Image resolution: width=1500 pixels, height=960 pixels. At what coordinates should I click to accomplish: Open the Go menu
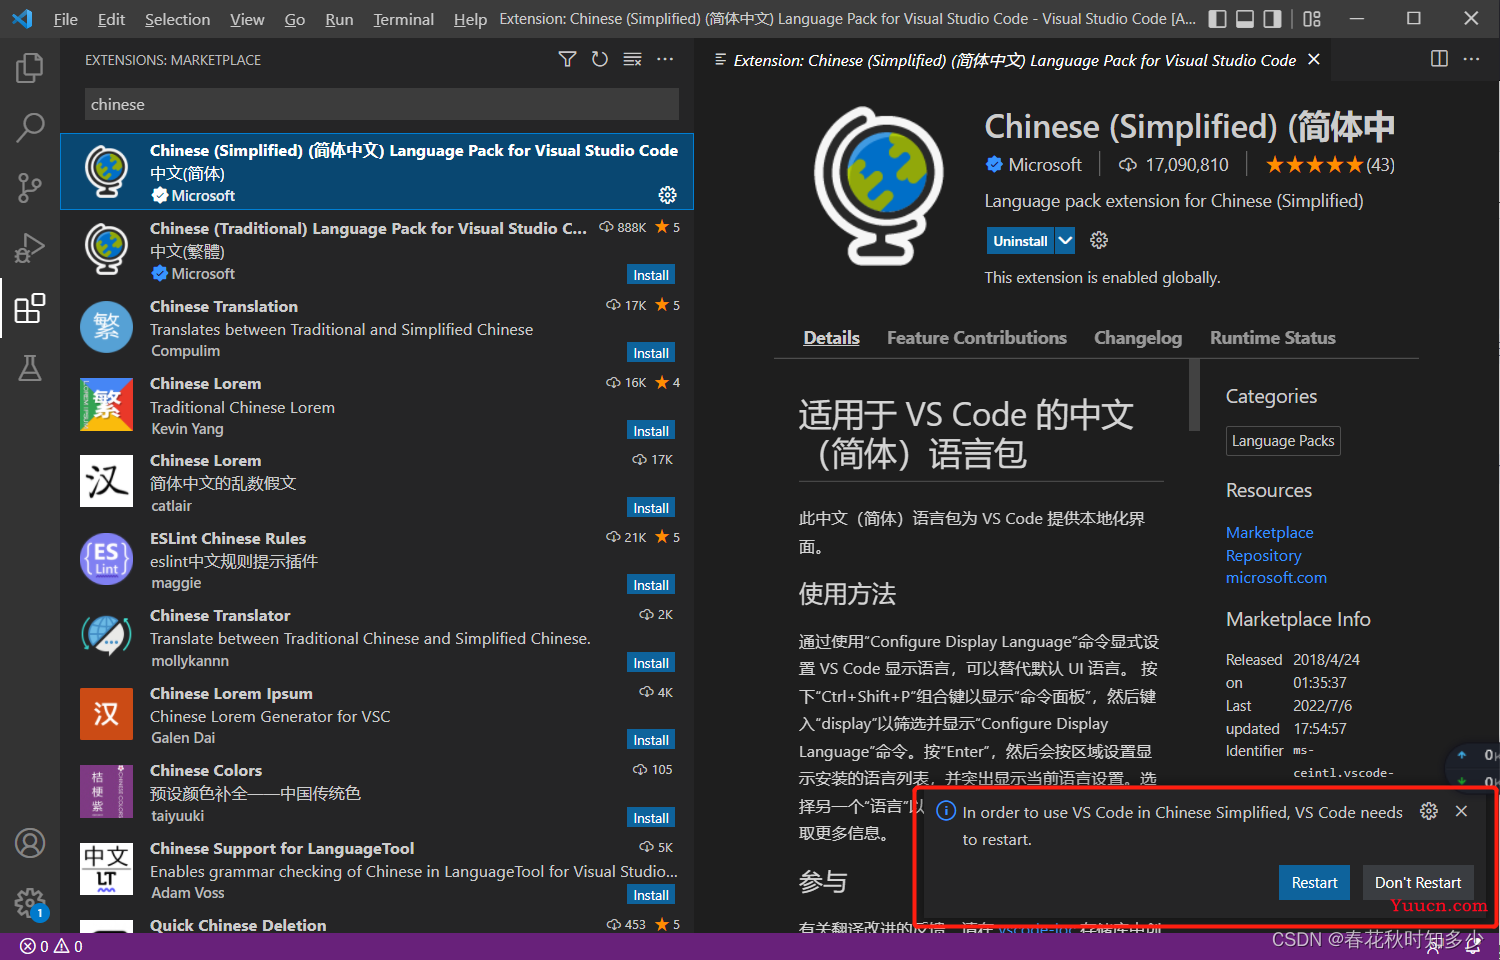(294, 19)
